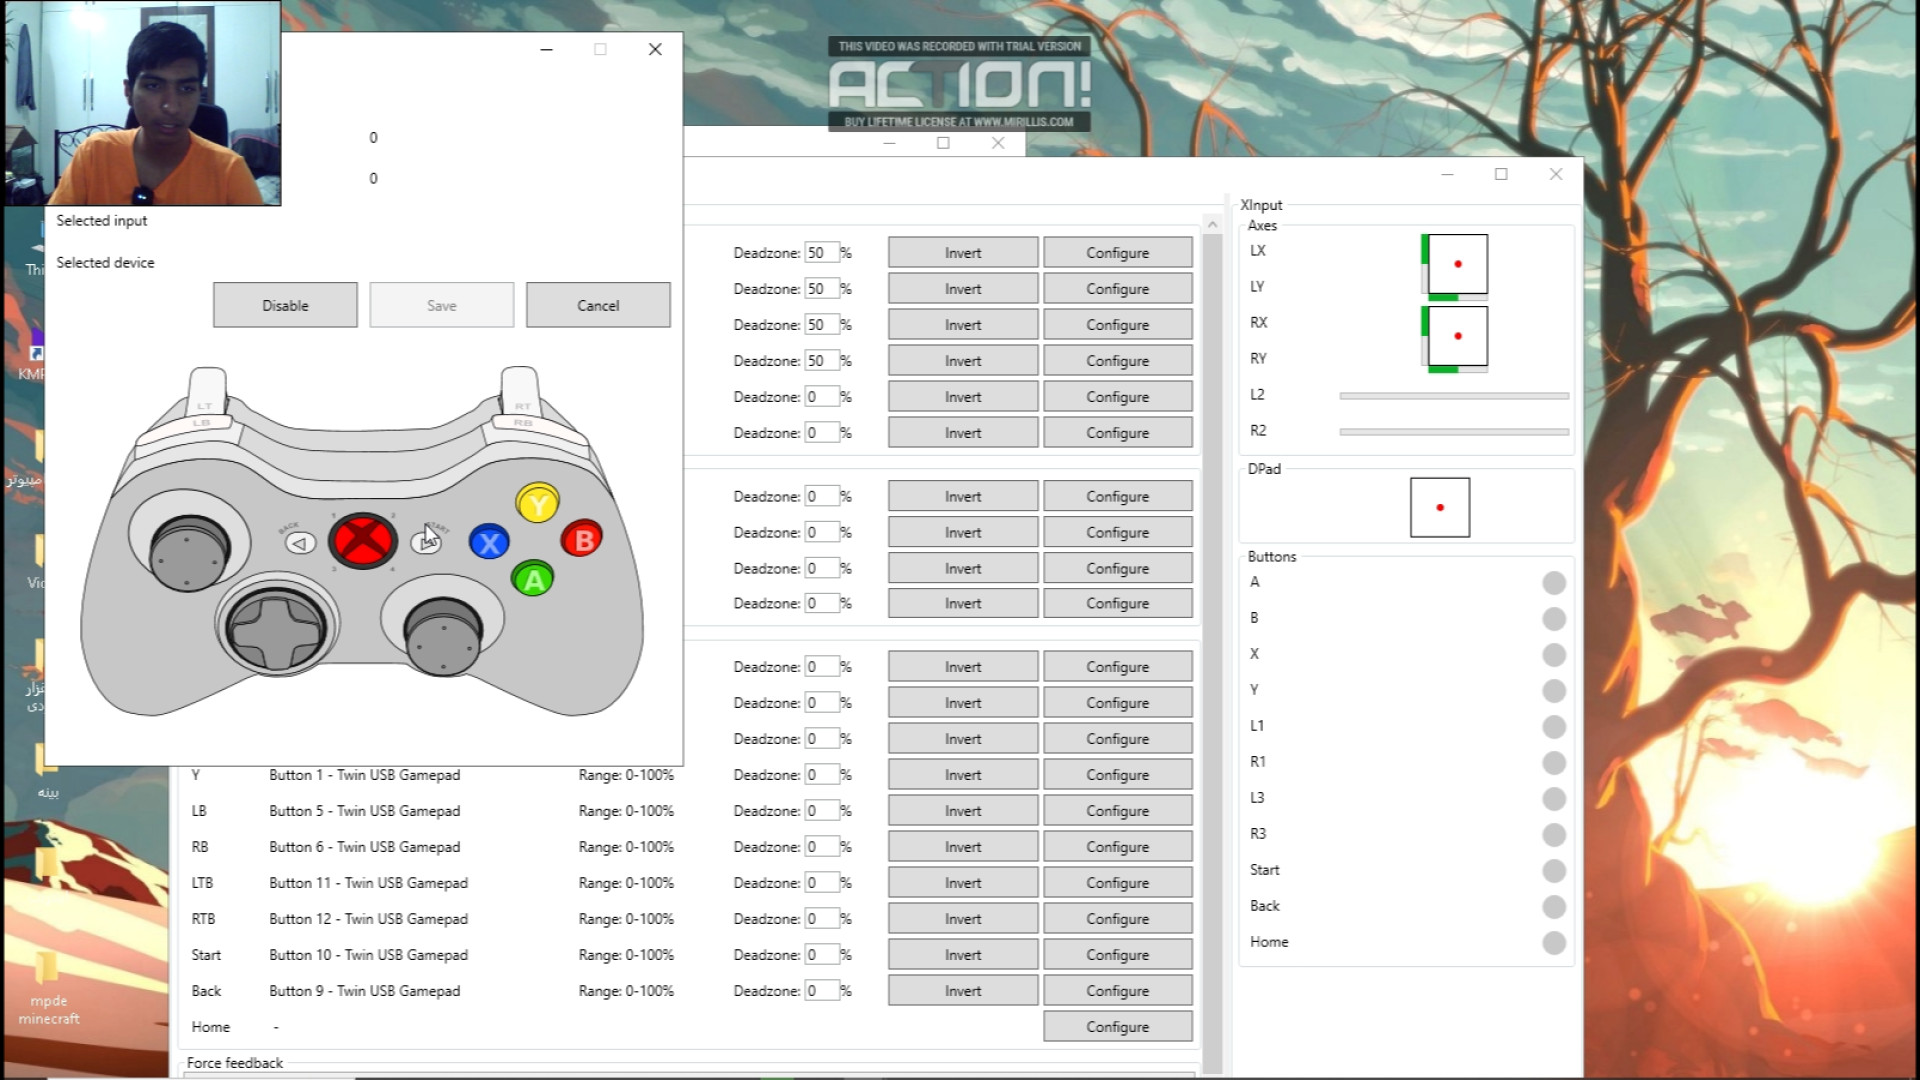Click the L2 axis bar
The height and width of the screenshot is (1080, 1920).
1454,396
